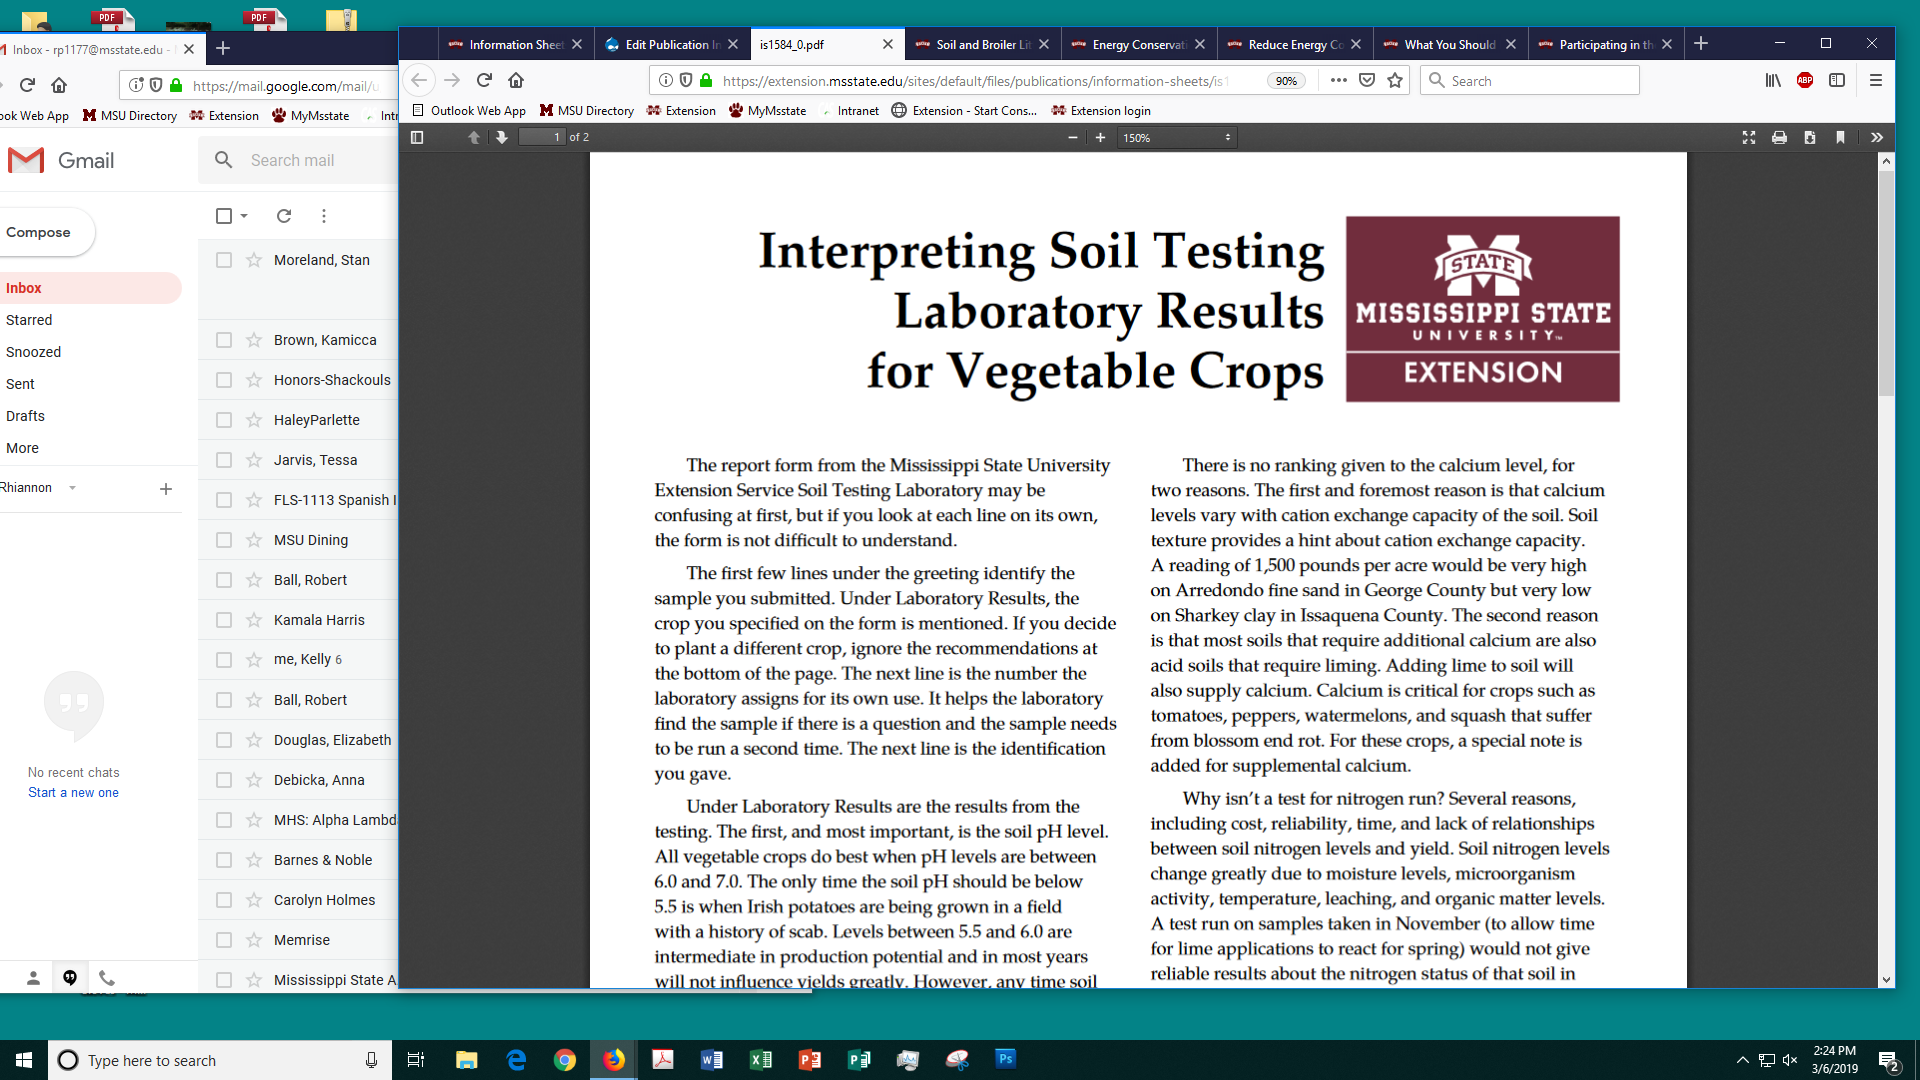Star the Jarvis, Tessa email

[254, 460]
